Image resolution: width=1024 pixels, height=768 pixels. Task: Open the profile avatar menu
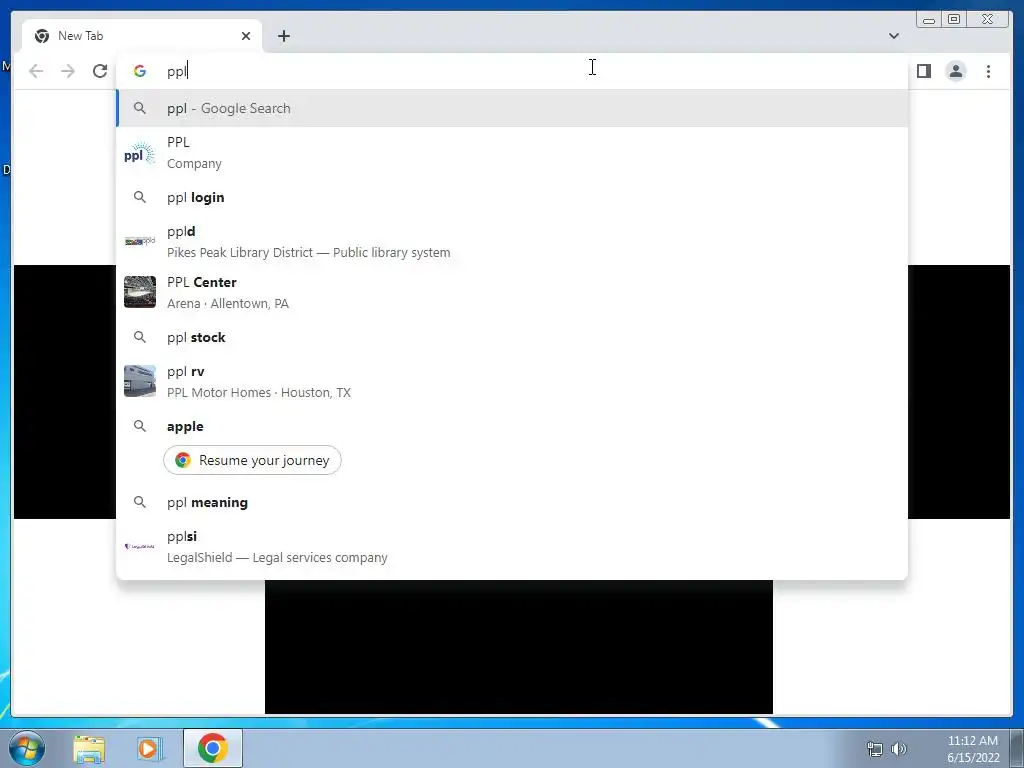(955, 71)
